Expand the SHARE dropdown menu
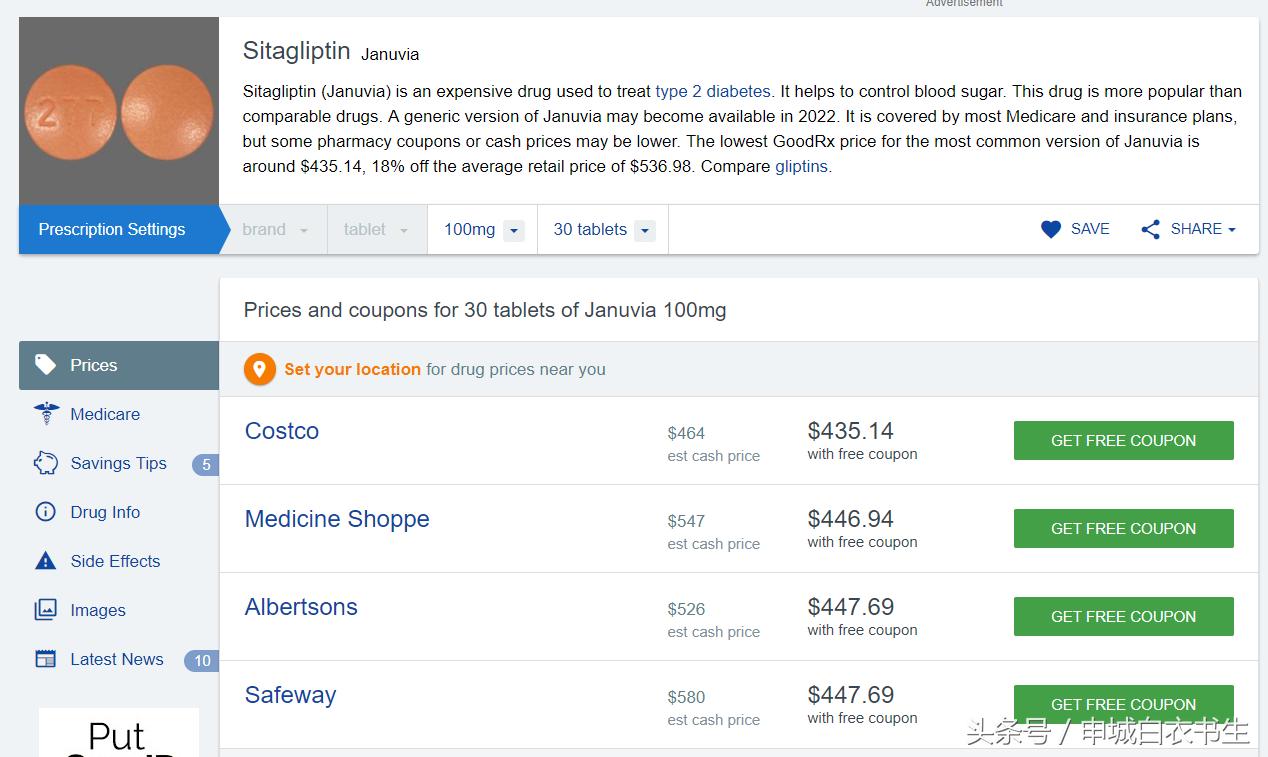This screenshot has width=1268, height=757. point(1189,229)
